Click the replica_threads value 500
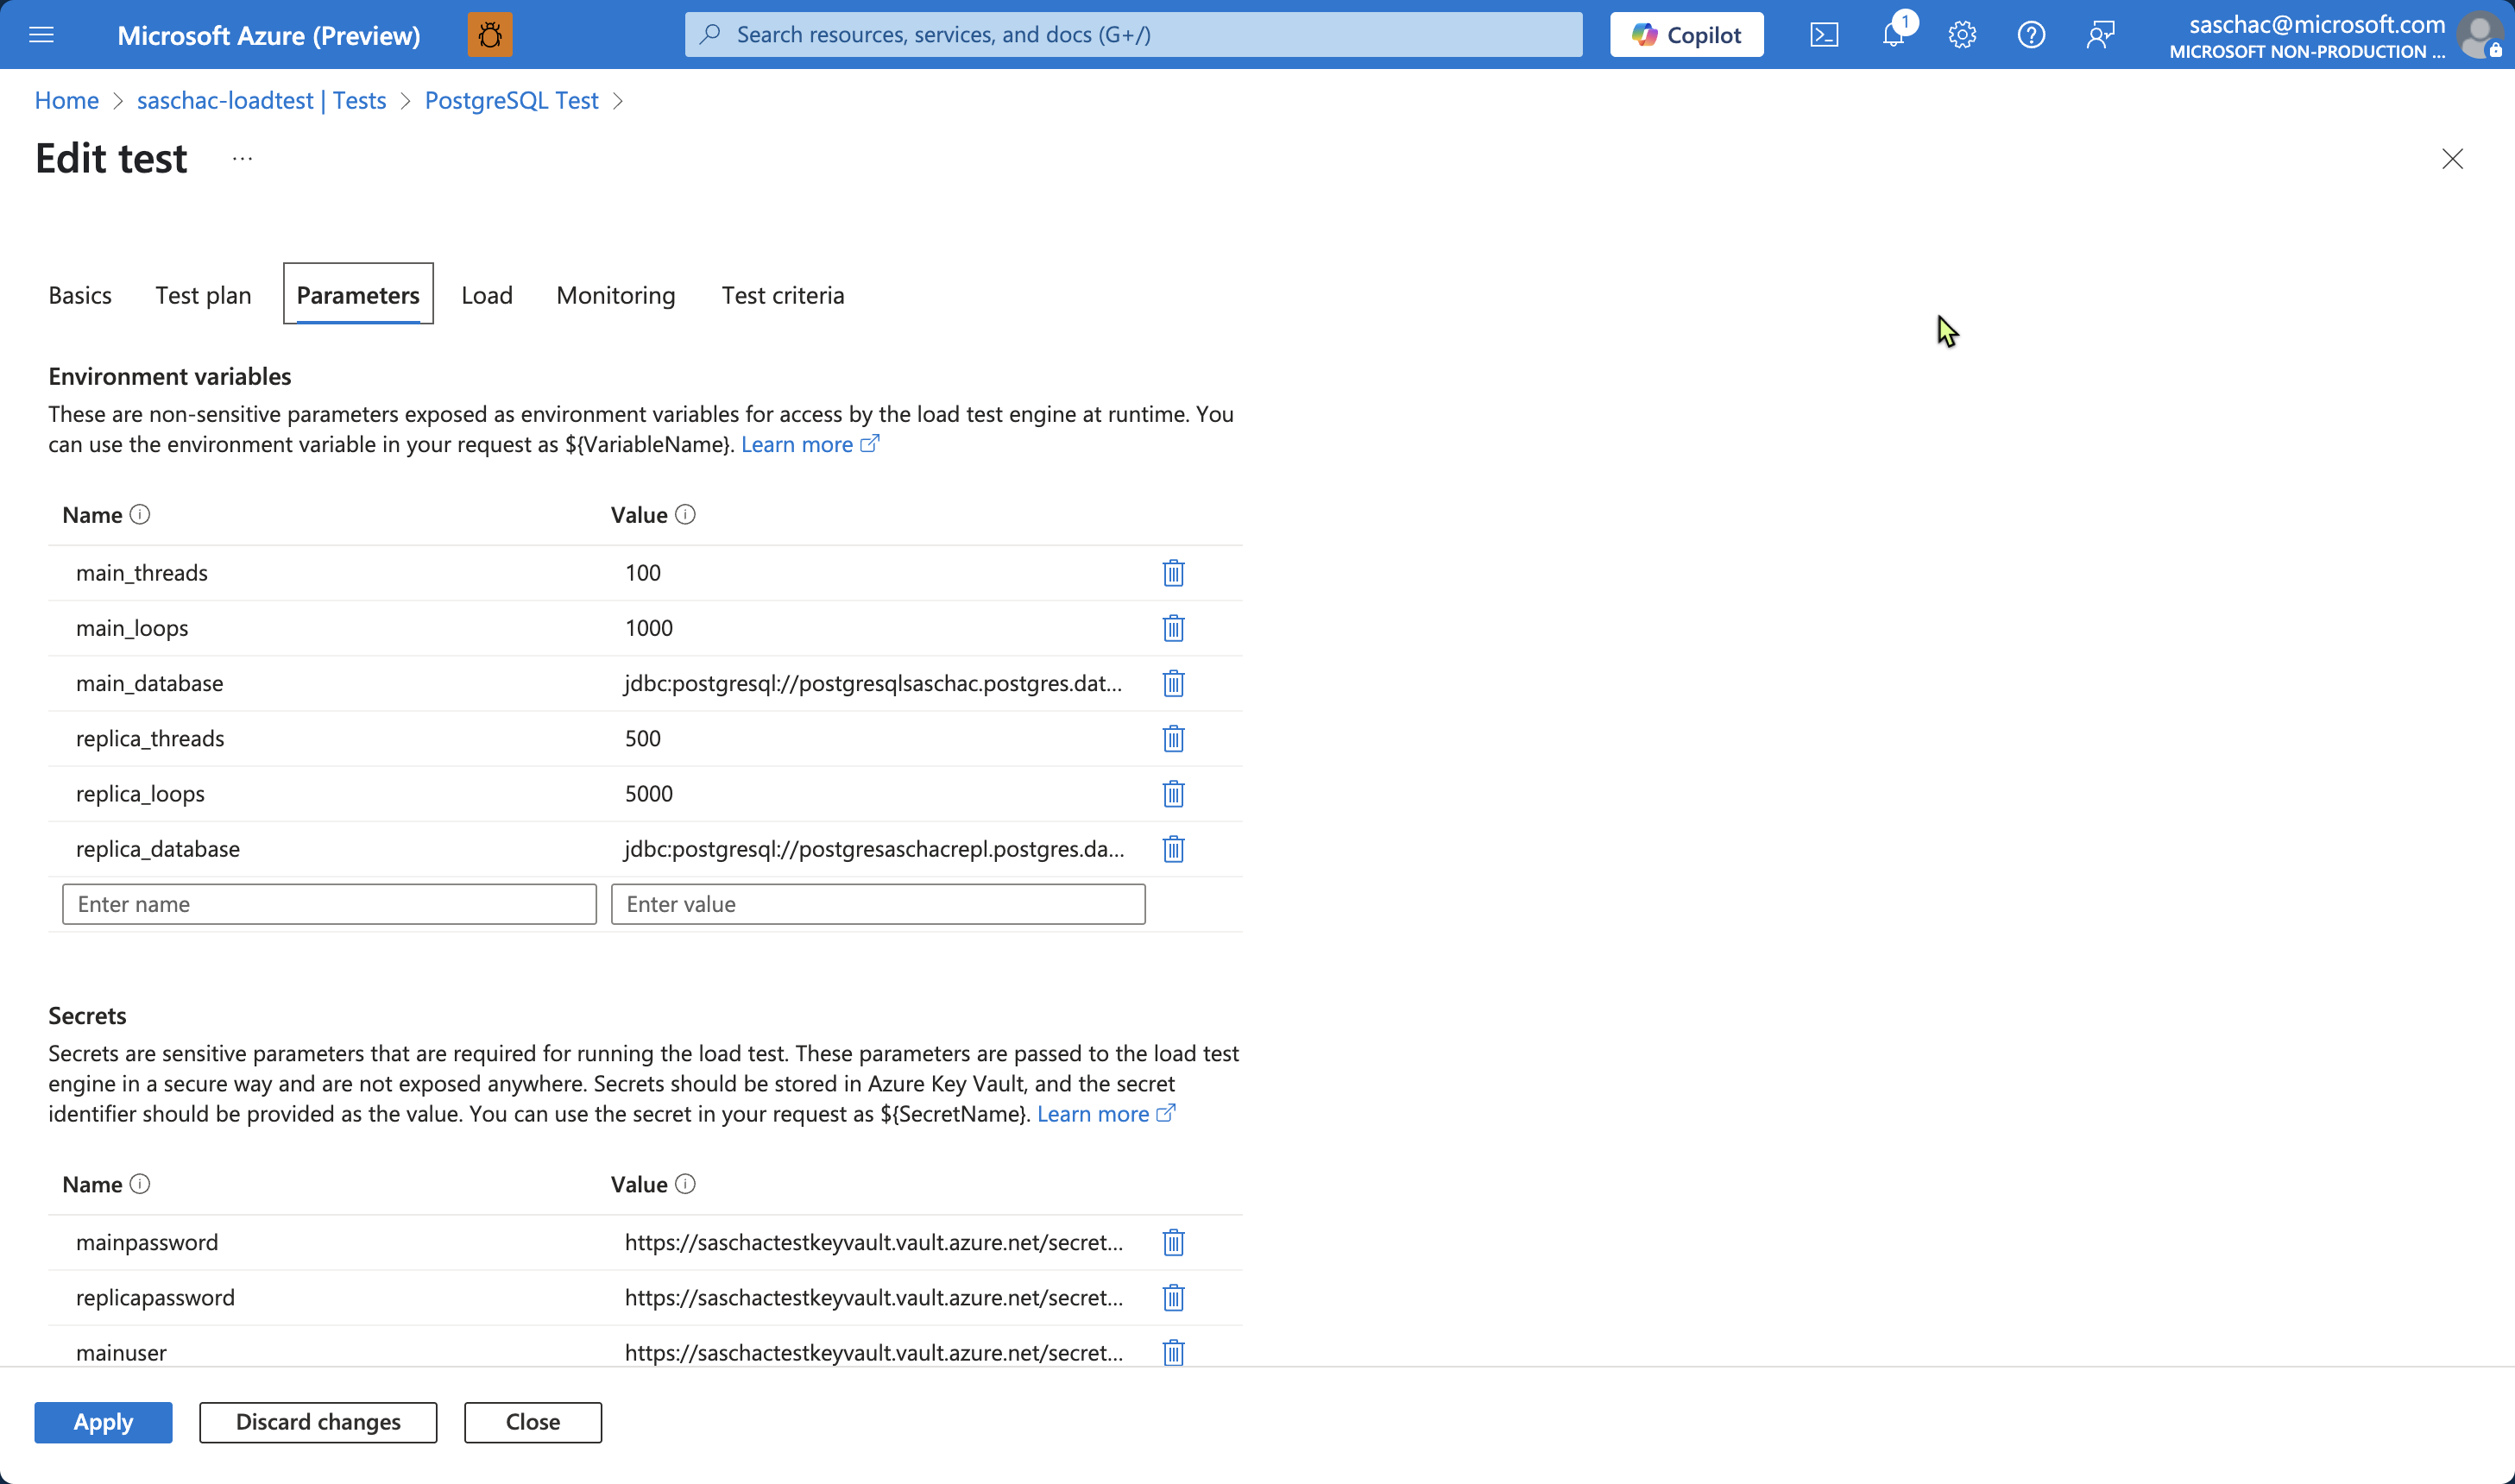This screenshot has height=1484, width=2515. point(643,738)
